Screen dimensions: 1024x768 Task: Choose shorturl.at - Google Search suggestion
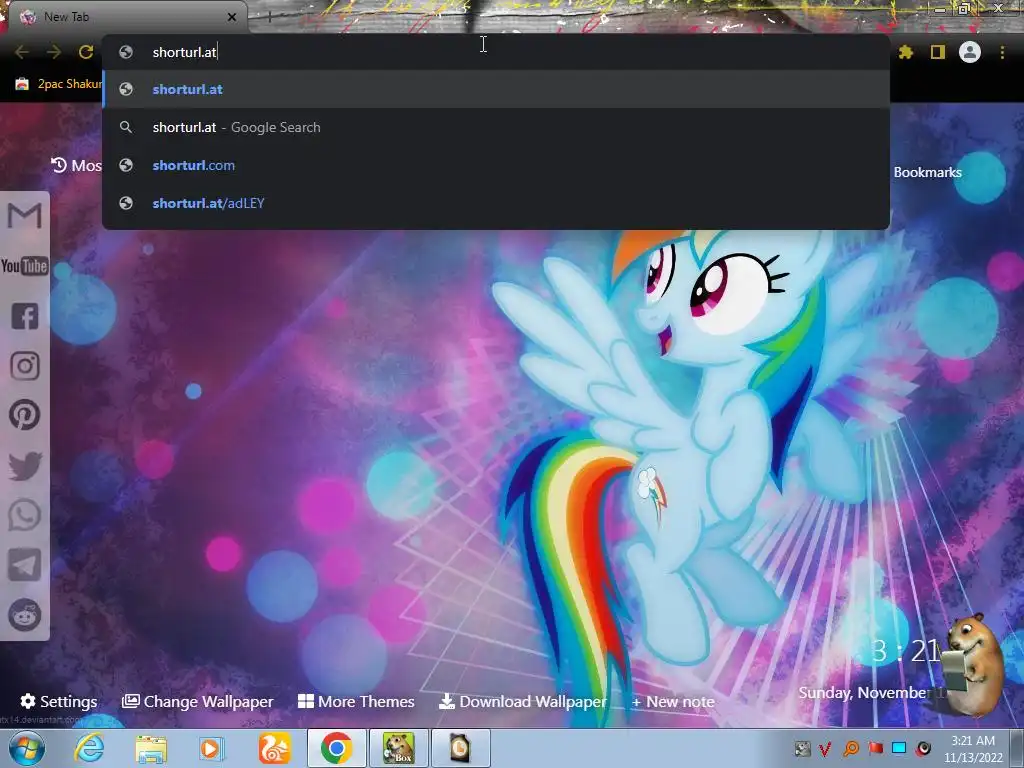click(x=496, y=127)
